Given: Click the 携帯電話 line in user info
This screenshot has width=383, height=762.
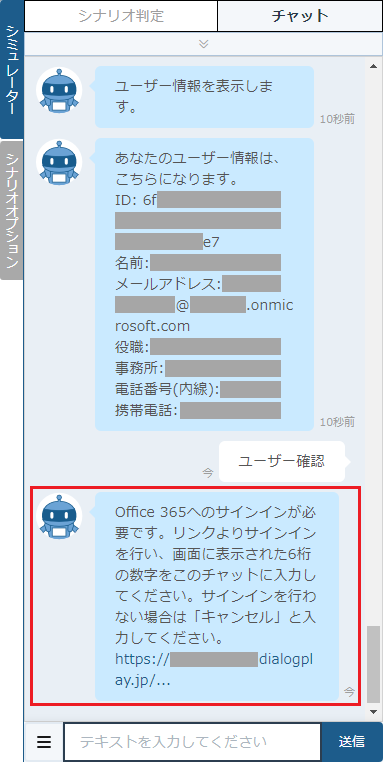Looking at the screenshot, I should 198,410.
